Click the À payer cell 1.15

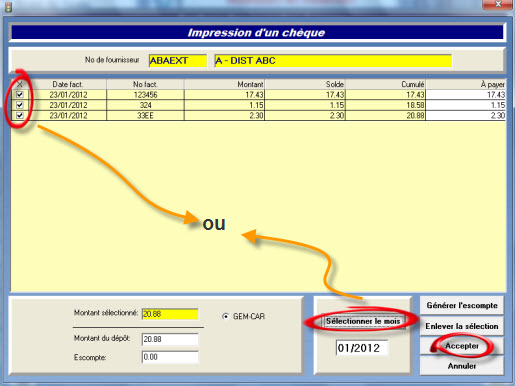click(x=466, y=105)
